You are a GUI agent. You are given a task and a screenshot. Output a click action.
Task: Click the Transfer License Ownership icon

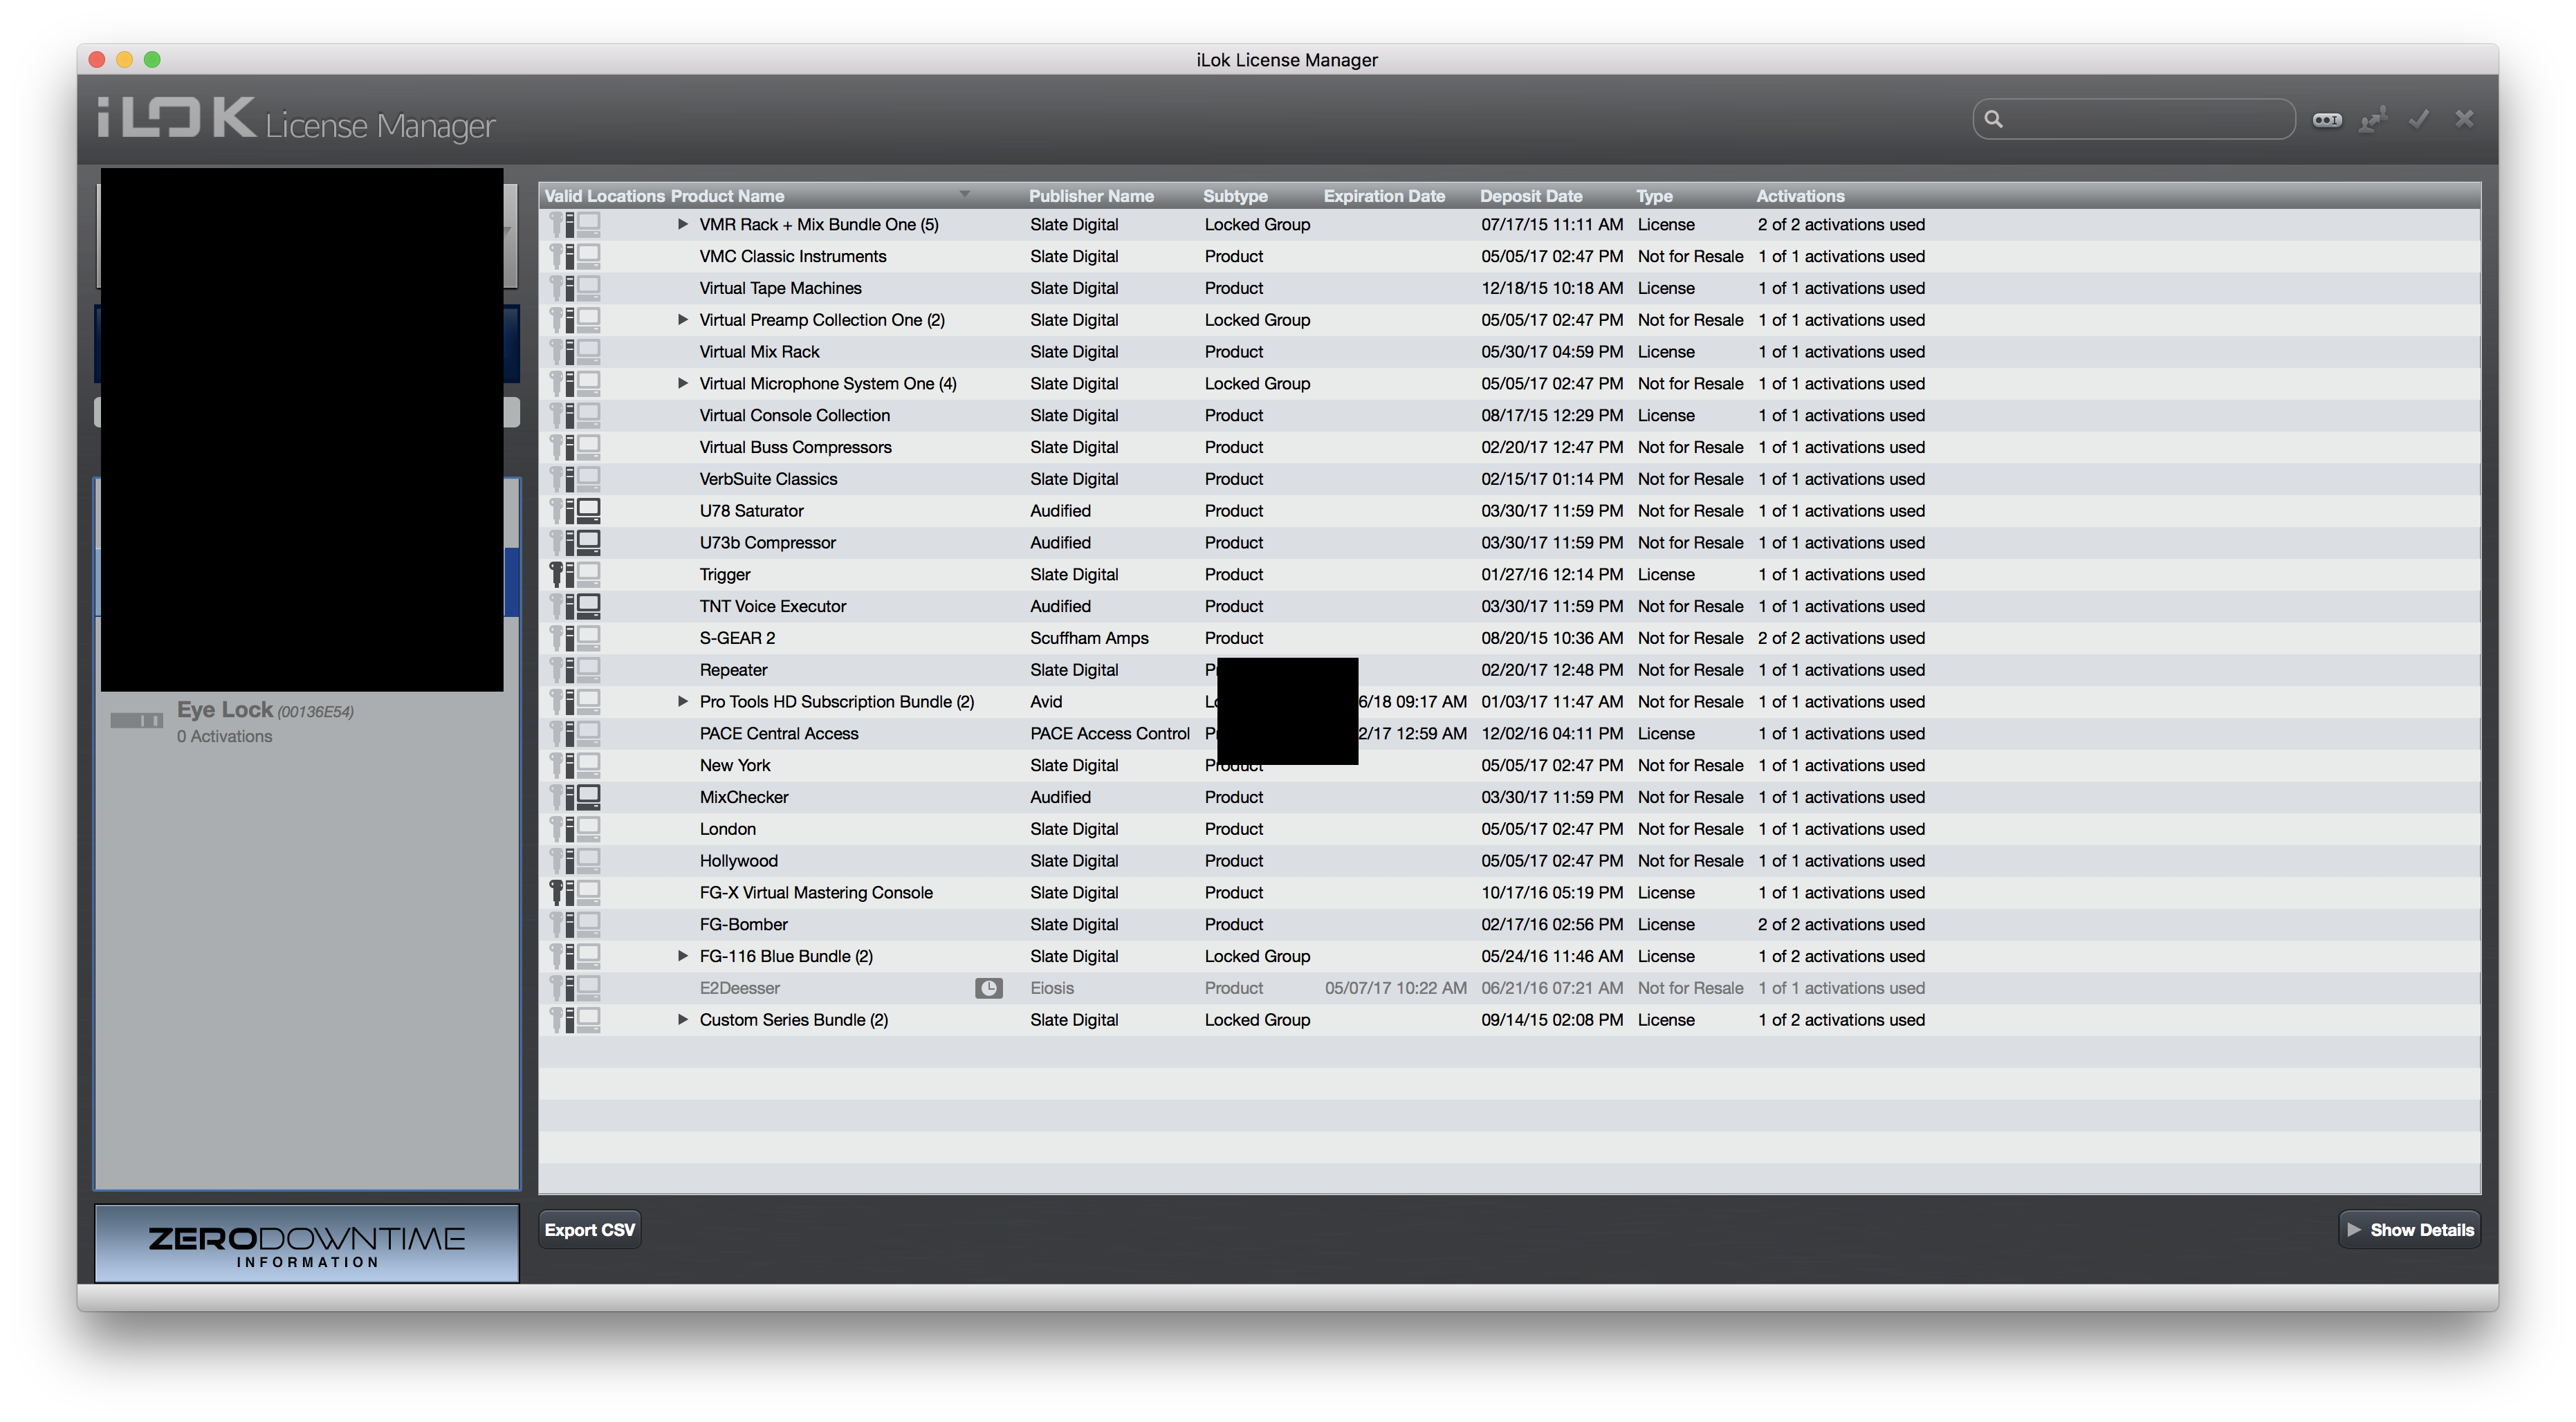point(2373,120)
